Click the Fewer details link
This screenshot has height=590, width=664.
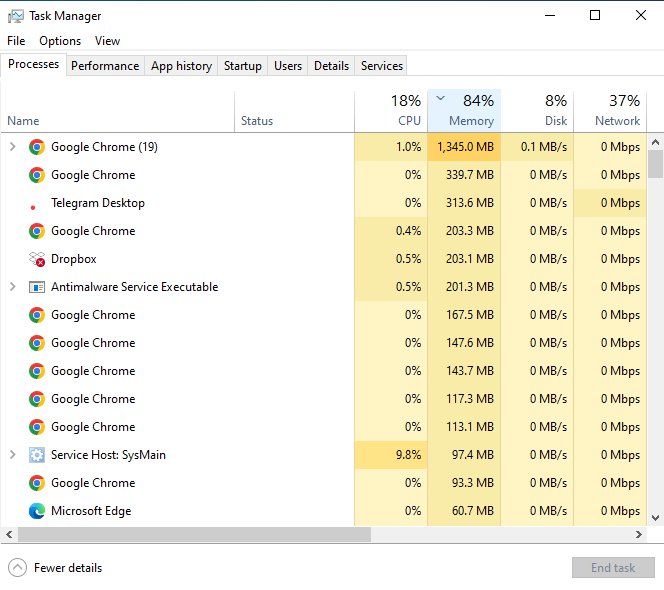[x=68, y=568]
